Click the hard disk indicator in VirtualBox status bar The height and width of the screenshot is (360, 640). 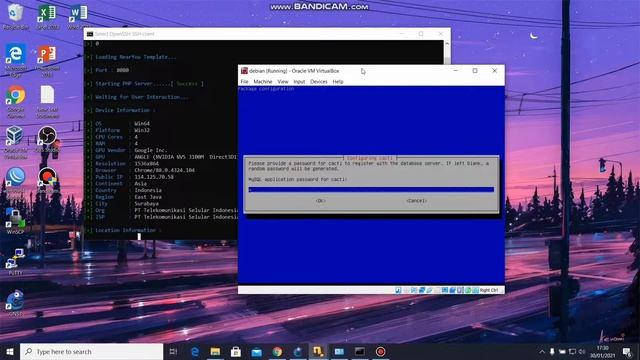click(x=398, y=290)
